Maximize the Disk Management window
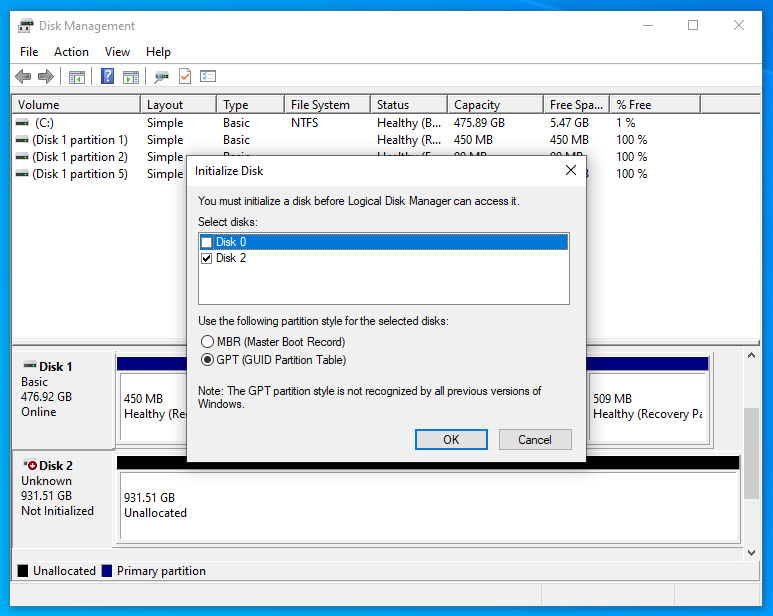This screenshot has height=616, width=773. point(693,25)
